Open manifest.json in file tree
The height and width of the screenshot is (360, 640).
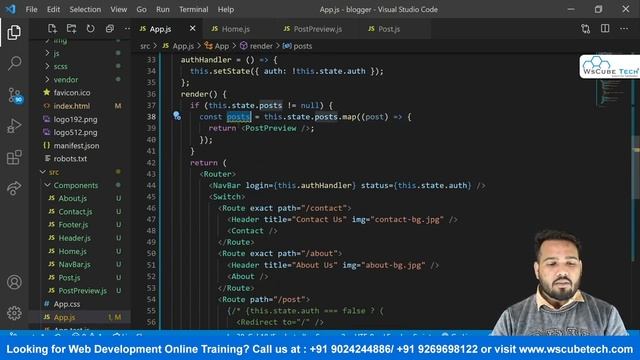point(76,145)
